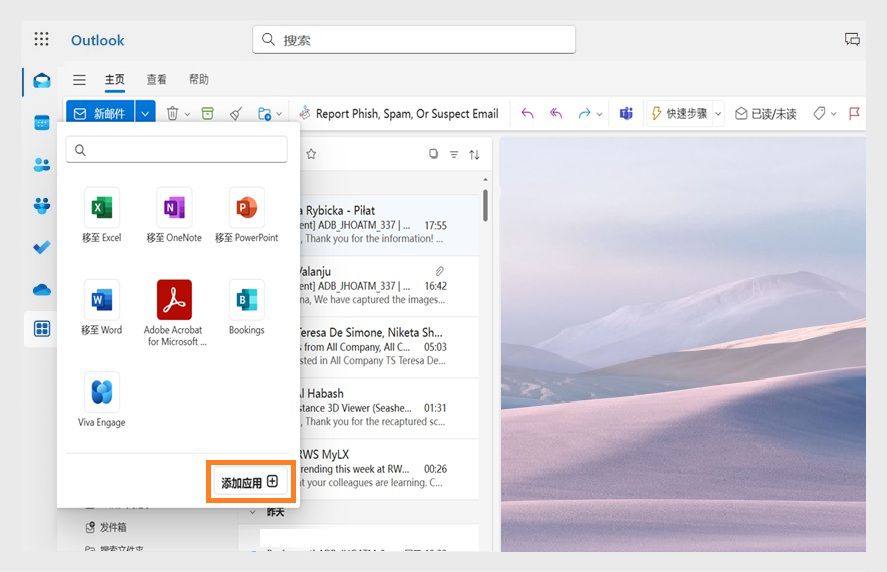
Task: Click the Forward arrow icon
Action: (584, 114)
